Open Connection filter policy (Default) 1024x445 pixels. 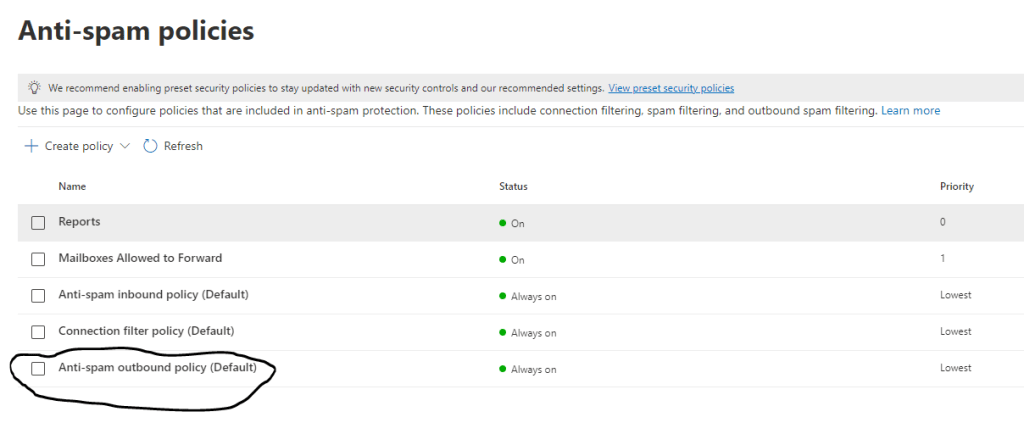146,331
